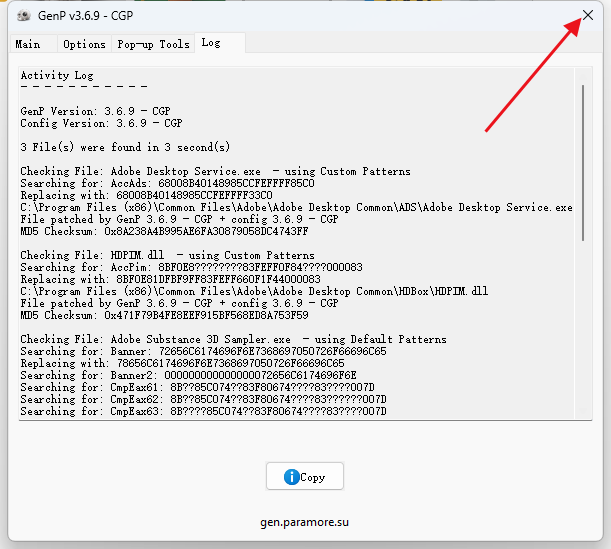Click 'Searching for: AccPim' line
Screen dimensions: 611x549
[191, 267]
